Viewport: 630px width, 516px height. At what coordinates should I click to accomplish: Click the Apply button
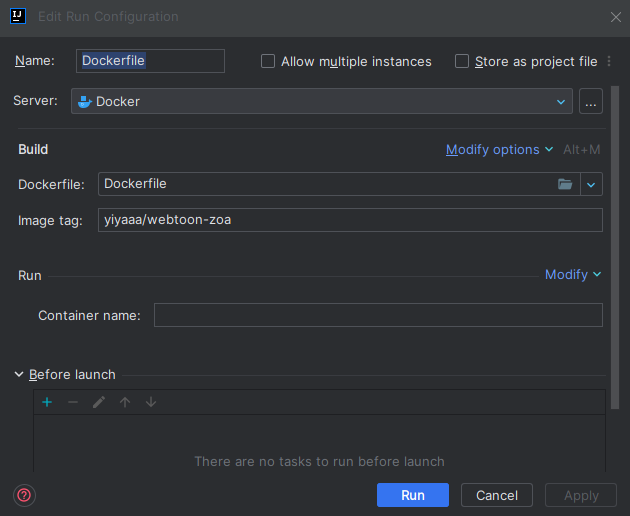click(x=581, y=495)
